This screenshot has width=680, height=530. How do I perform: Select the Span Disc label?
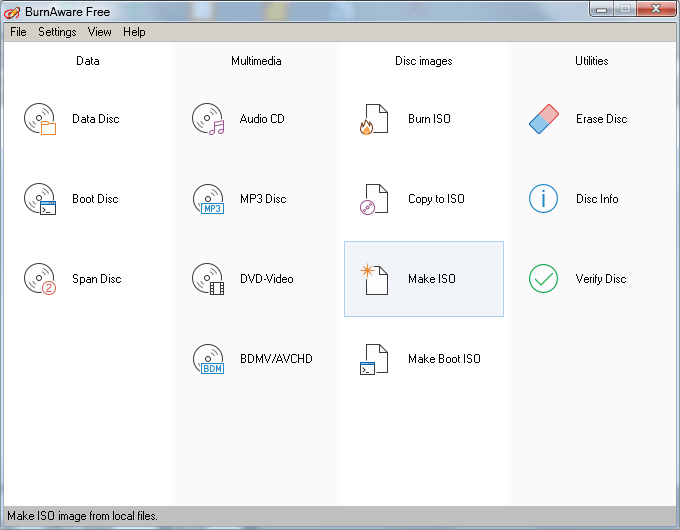(x=97, y=279)
